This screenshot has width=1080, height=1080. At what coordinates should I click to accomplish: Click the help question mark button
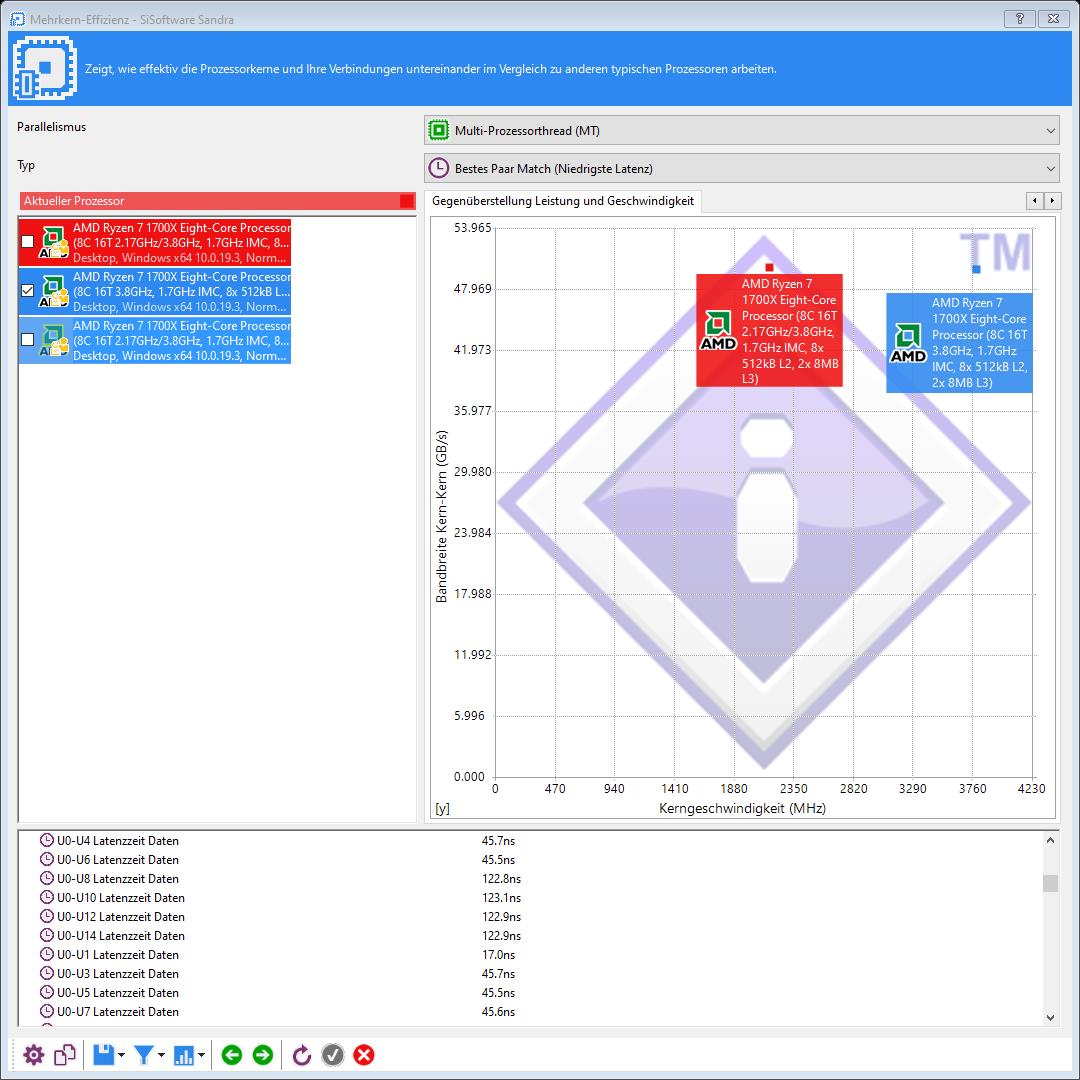(x=1020, y=19)
